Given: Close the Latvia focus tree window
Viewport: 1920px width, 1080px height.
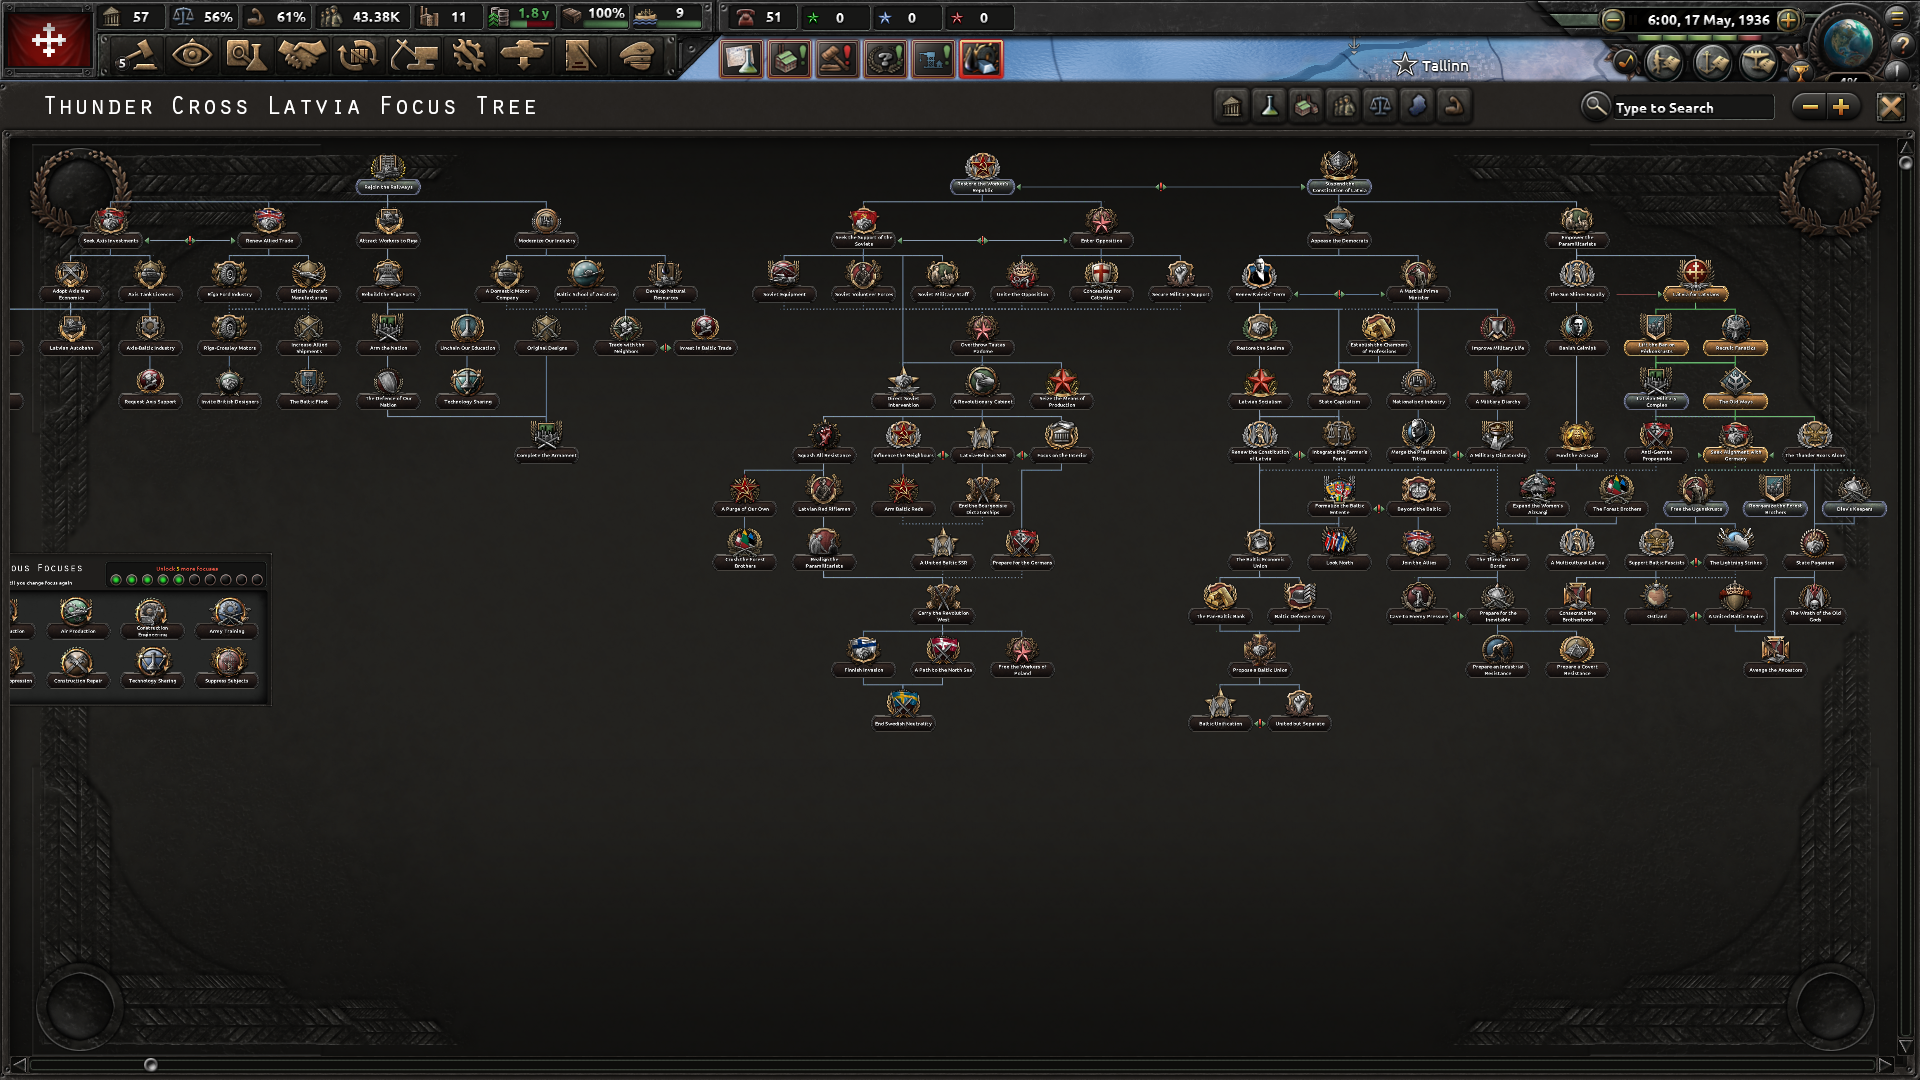Looking at the screenshot, I should point(1890,106).
